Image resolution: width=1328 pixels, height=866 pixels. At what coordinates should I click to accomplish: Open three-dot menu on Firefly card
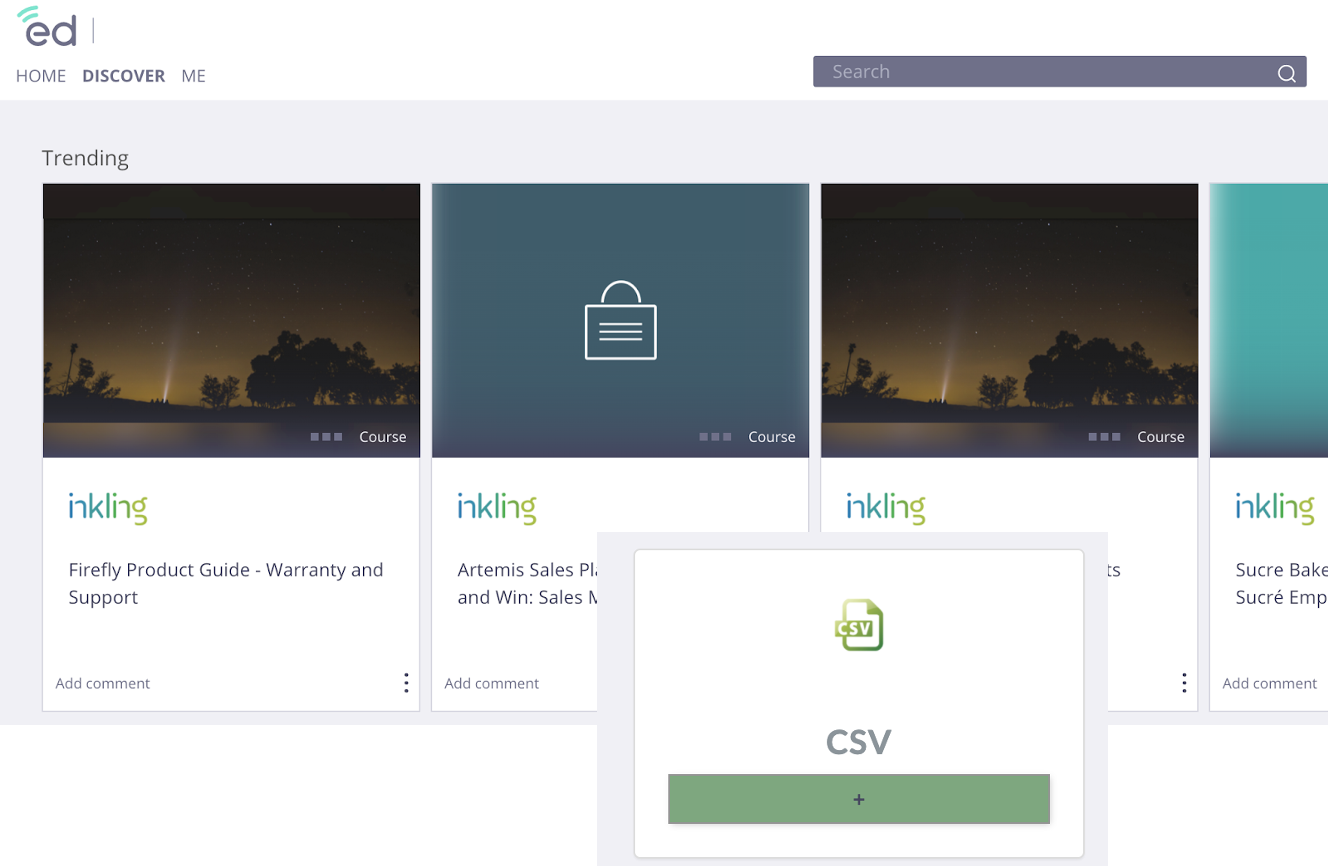pyautogui.click(x=406, y=683)
